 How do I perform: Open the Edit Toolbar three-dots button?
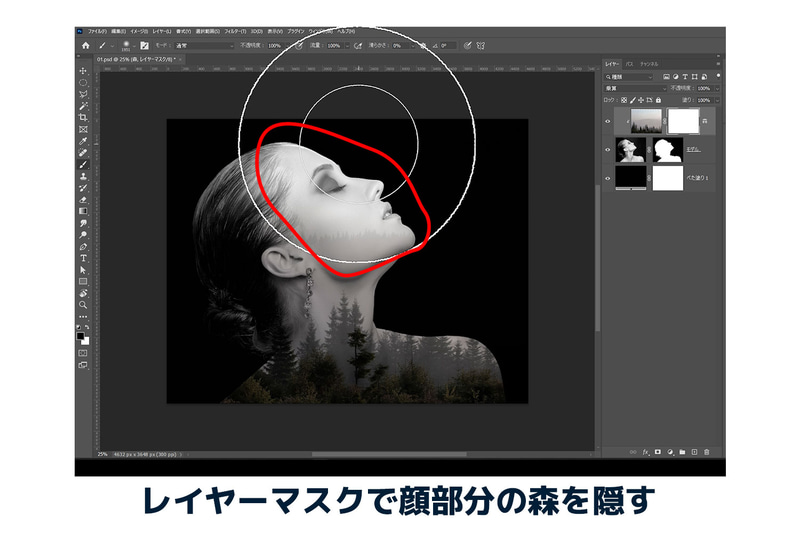click(x=83, y=317)
